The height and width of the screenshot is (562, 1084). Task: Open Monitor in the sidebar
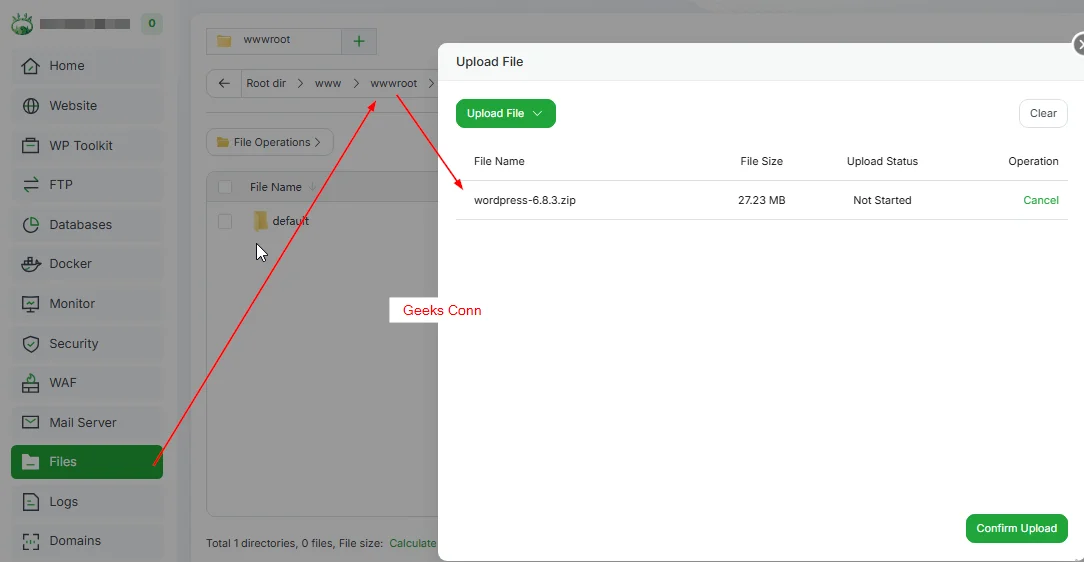point(87,303)
